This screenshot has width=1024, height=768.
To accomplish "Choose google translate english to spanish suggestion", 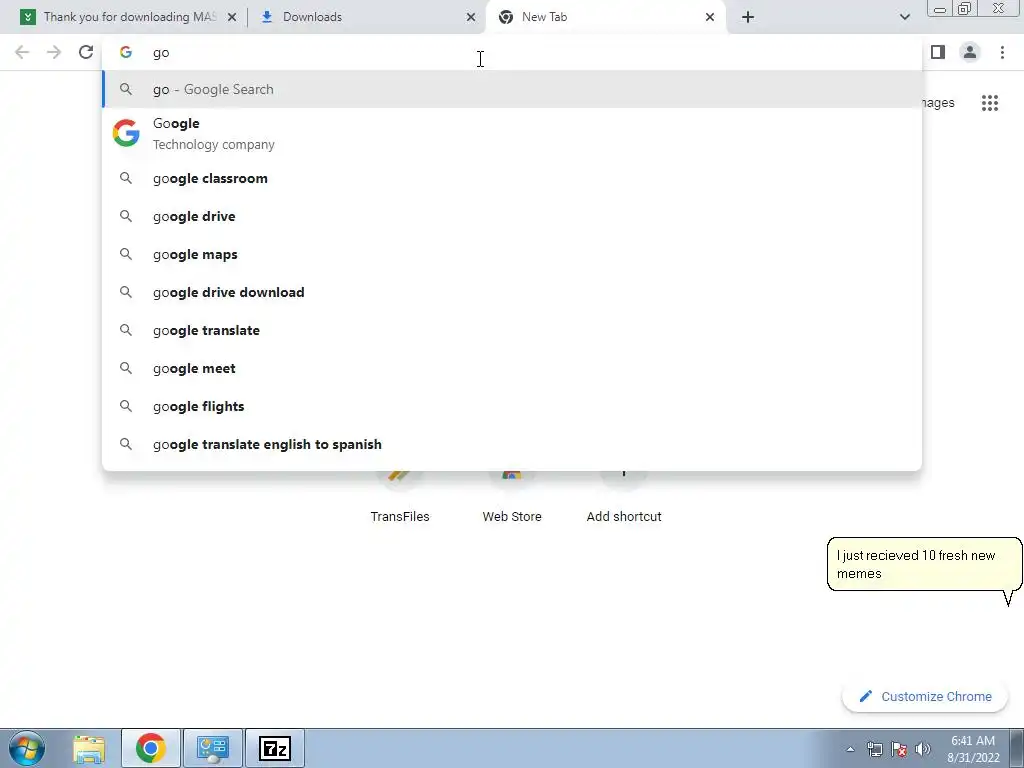I will click(512, 444).
